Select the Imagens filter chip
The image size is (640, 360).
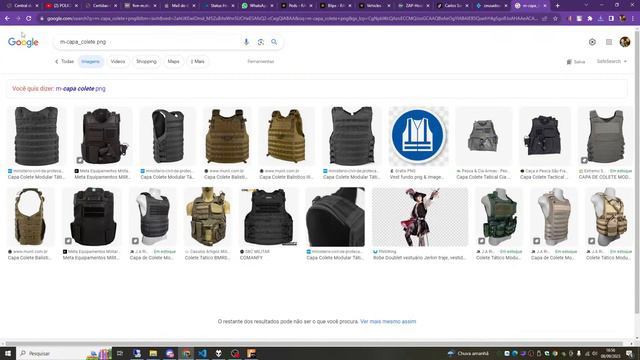point(91,62)
